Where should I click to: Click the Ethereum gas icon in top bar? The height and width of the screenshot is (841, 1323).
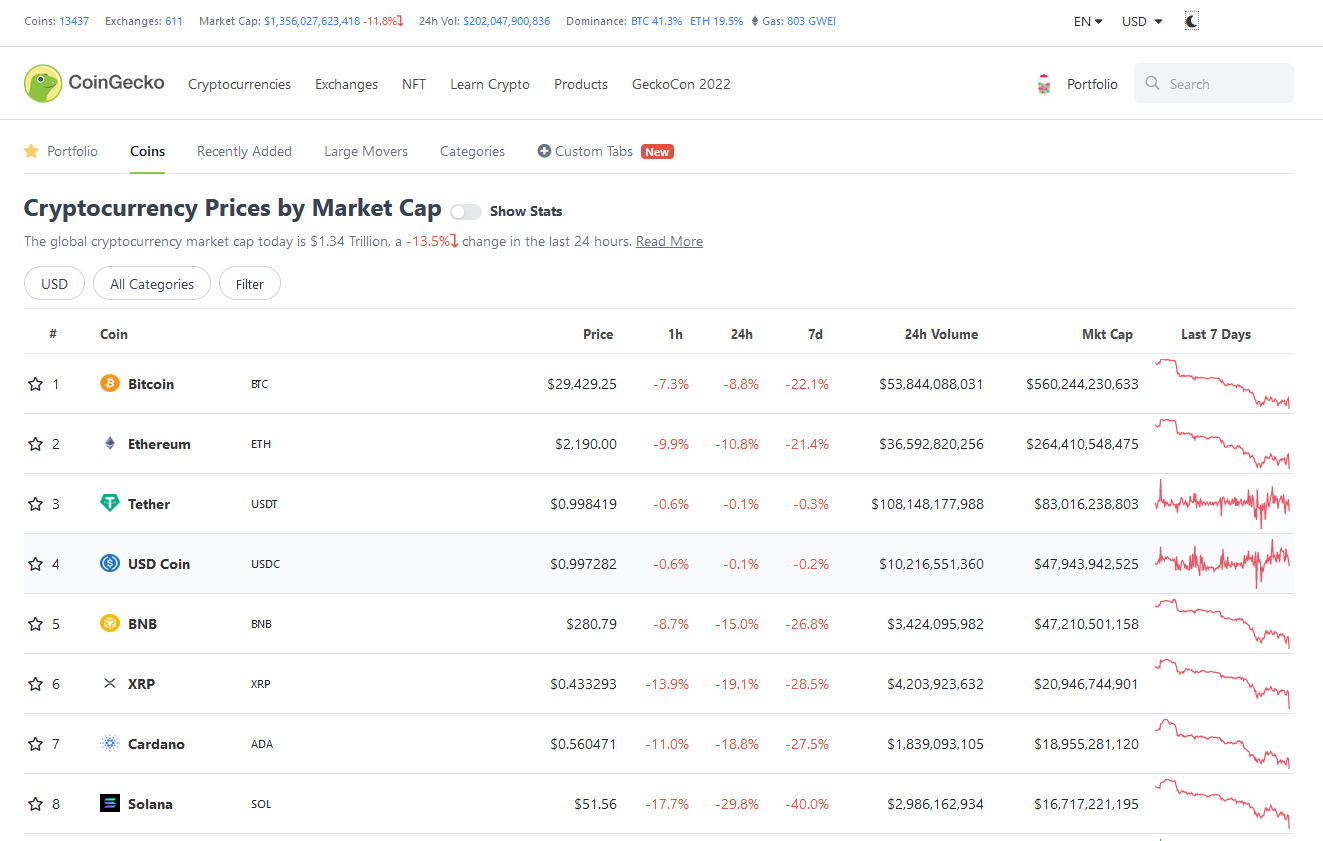755,21
